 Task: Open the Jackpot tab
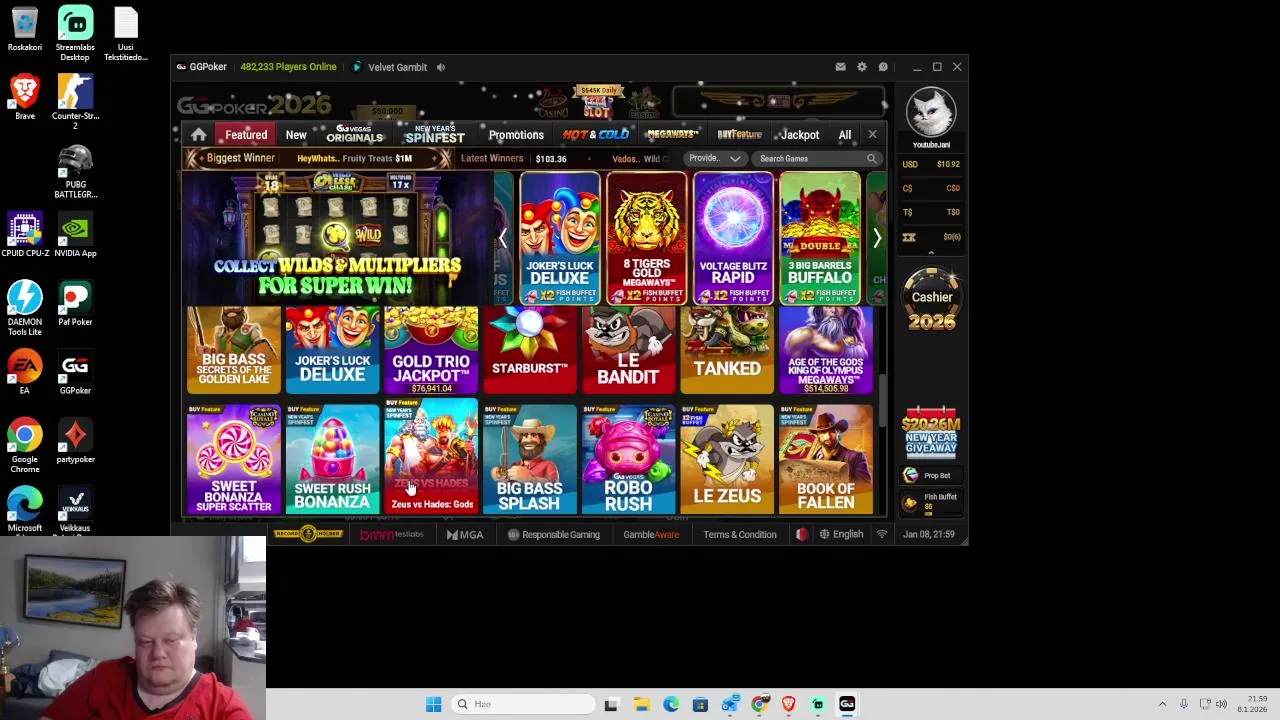(x=800, y=135)
